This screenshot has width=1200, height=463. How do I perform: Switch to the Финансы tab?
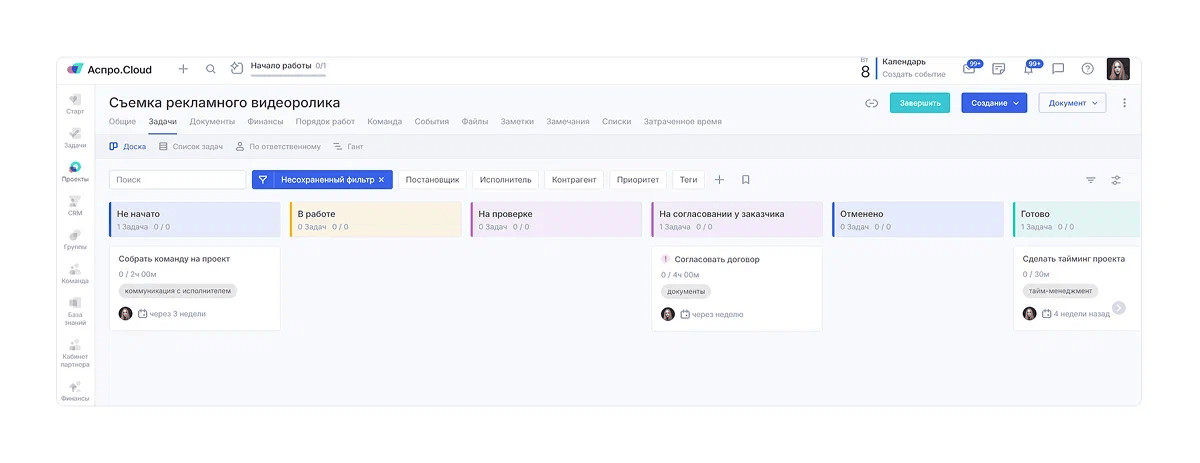[265, 122]
